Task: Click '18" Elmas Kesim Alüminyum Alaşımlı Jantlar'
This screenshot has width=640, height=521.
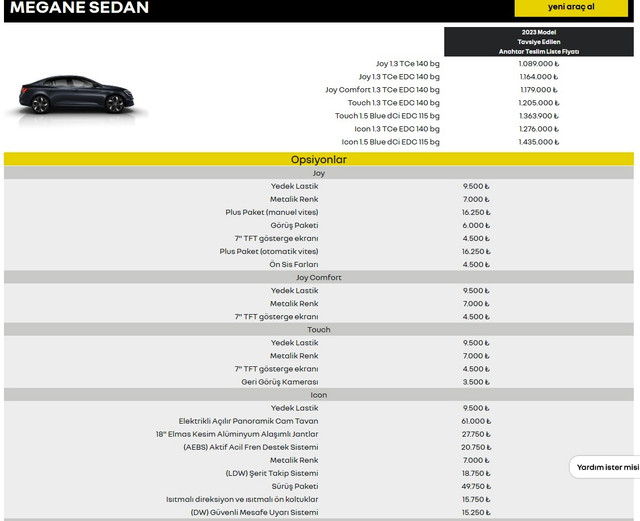Action: (x=237, y=434)
